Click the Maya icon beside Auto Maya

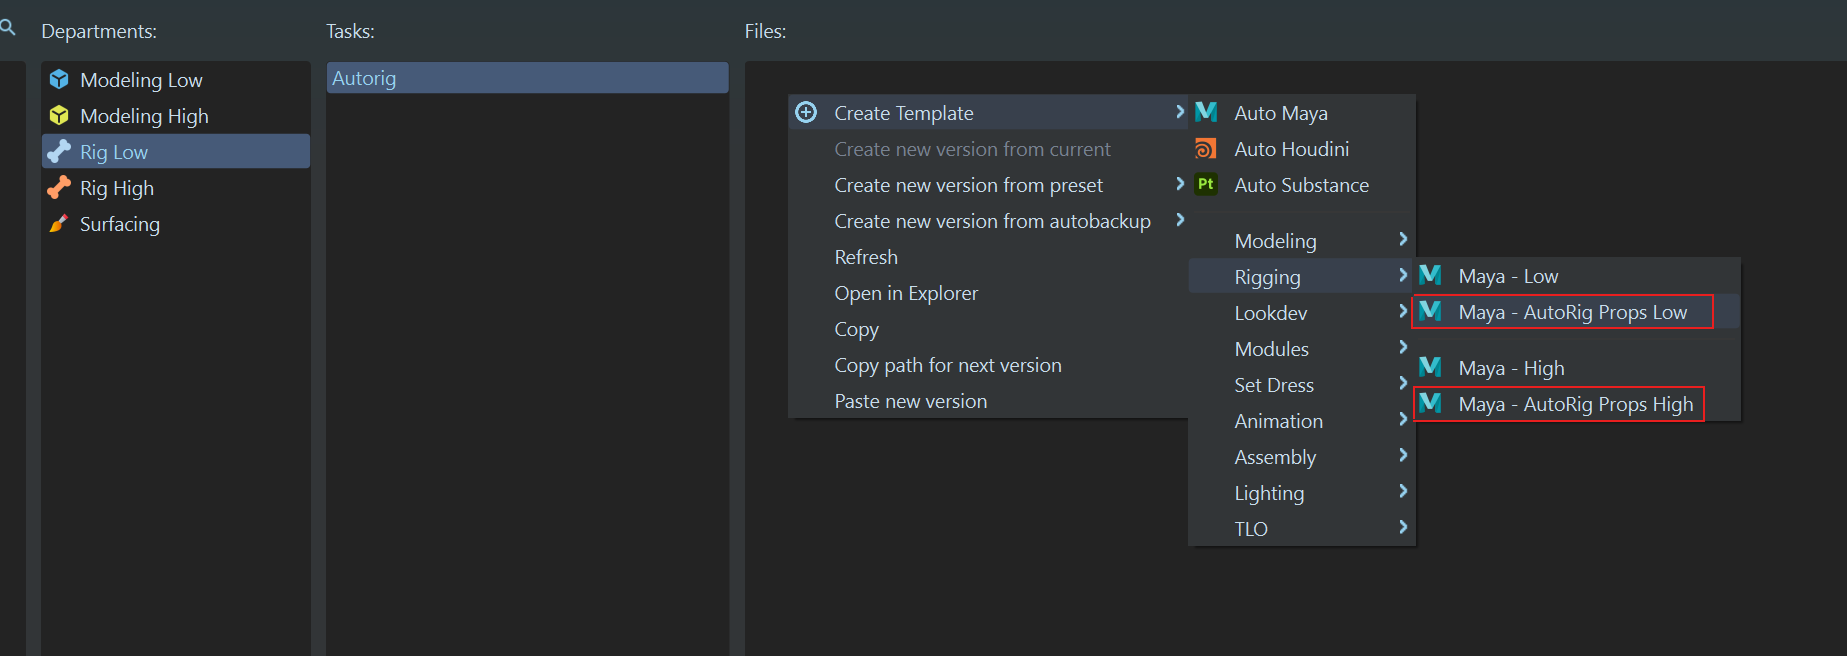[1206, 113]
